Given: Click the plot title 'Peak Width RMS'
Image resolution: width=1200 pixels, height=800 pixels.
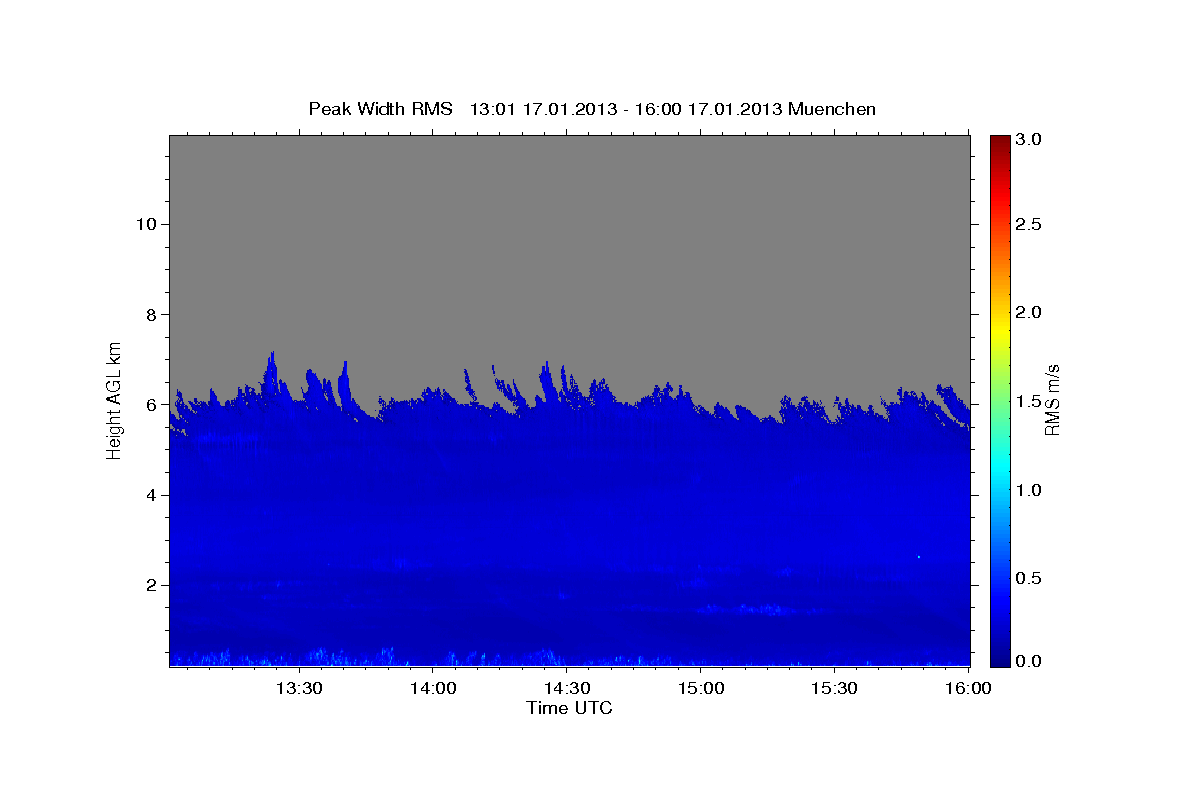Looking at the screenshot, I should coord(380,109).
